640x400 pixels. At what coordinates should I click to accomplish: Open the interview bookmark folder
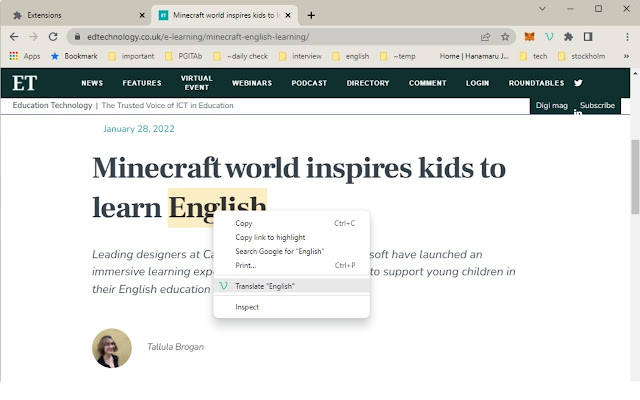300,56
